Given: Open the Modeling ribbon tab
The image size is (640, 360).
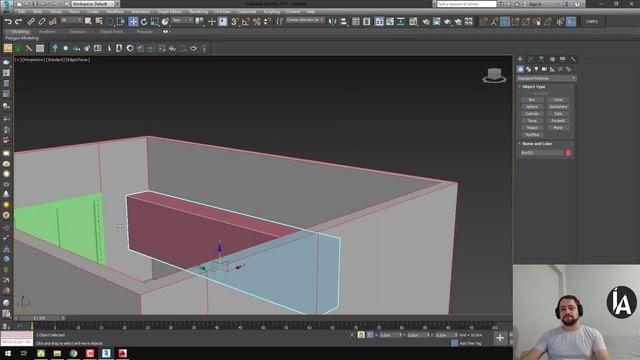Looking at the screenshot, I should [x=20, y=31].
